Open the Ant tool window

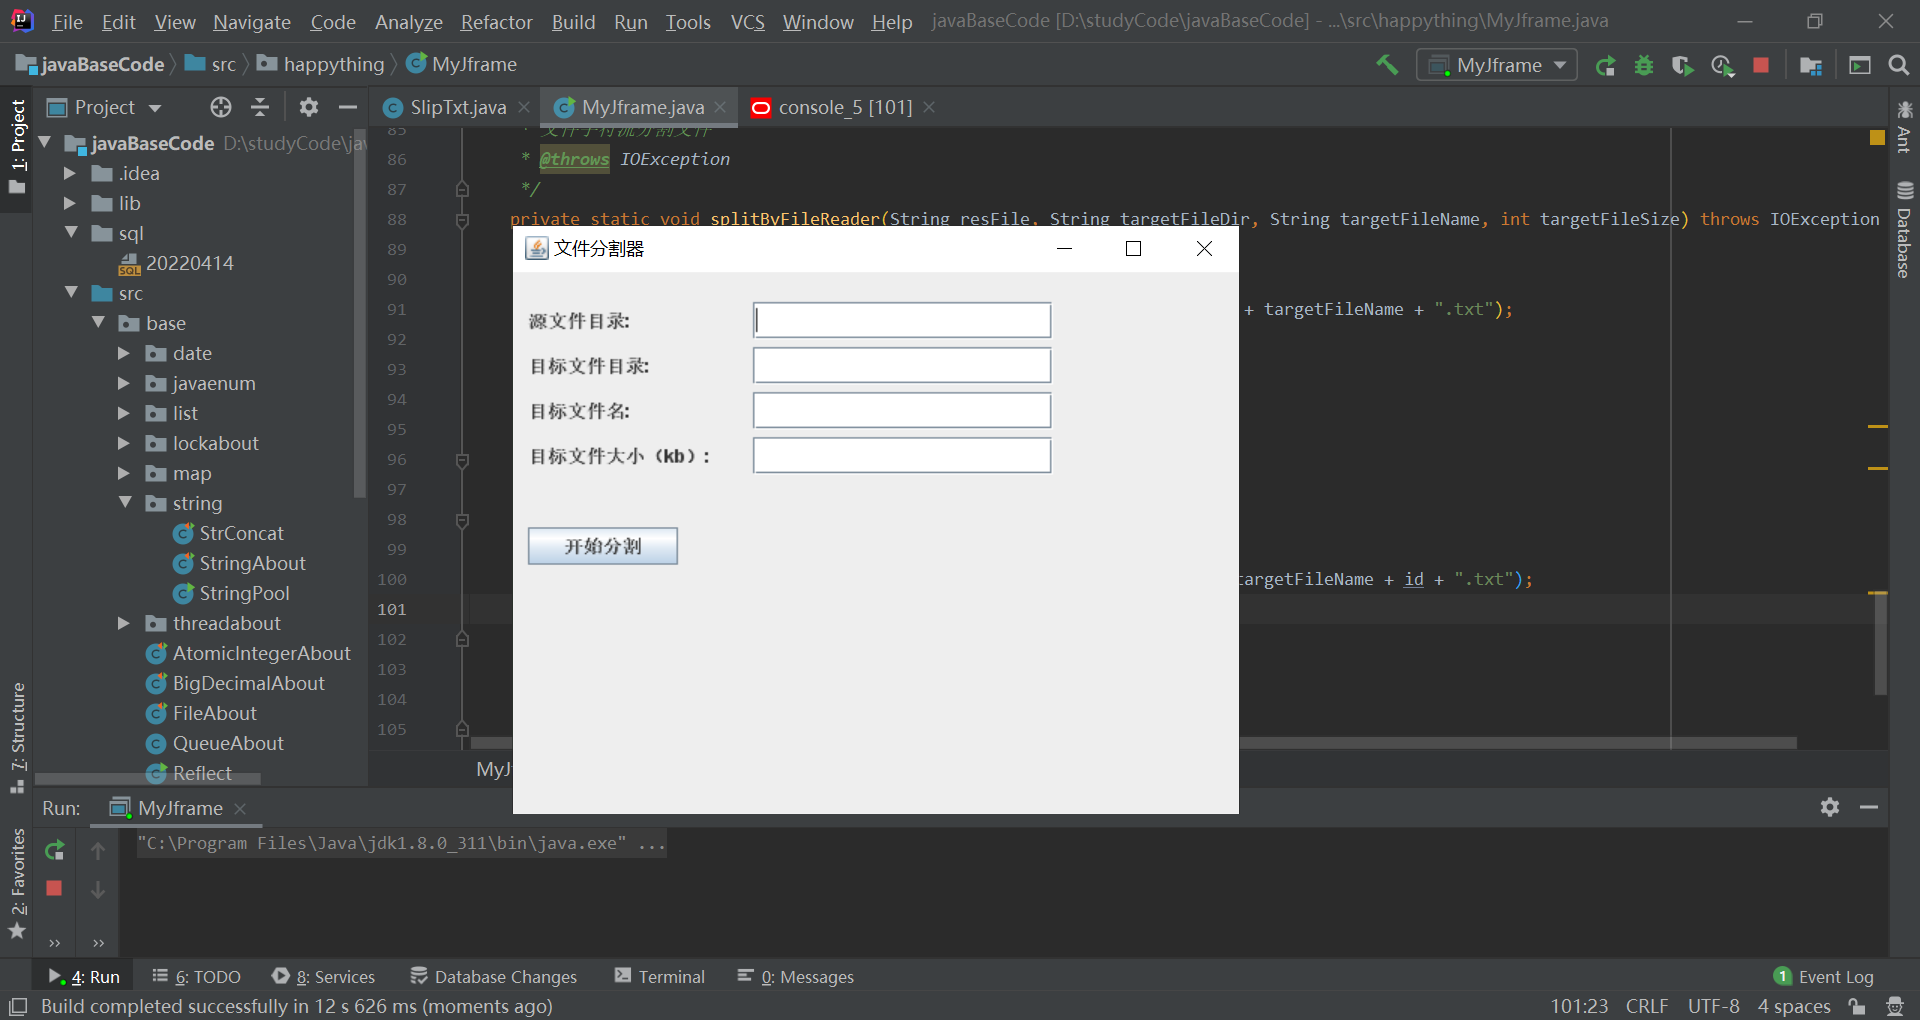pyautogui.click(x=1904, y=126)
